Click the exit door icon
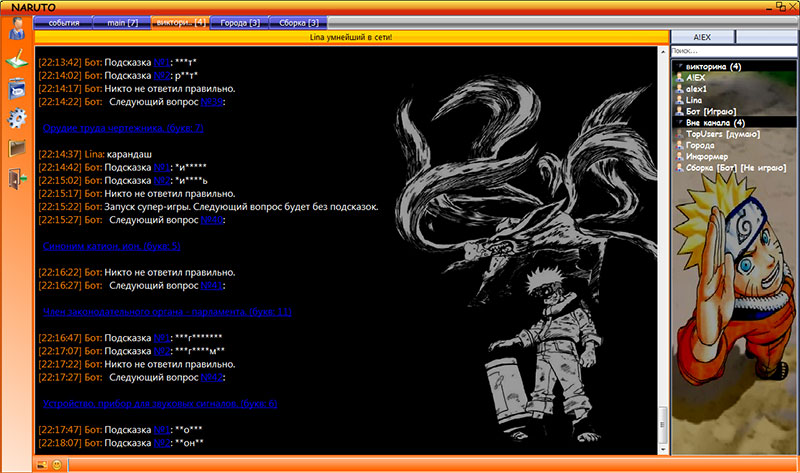The height and width of the screenshot is (473, 800). 16,178
